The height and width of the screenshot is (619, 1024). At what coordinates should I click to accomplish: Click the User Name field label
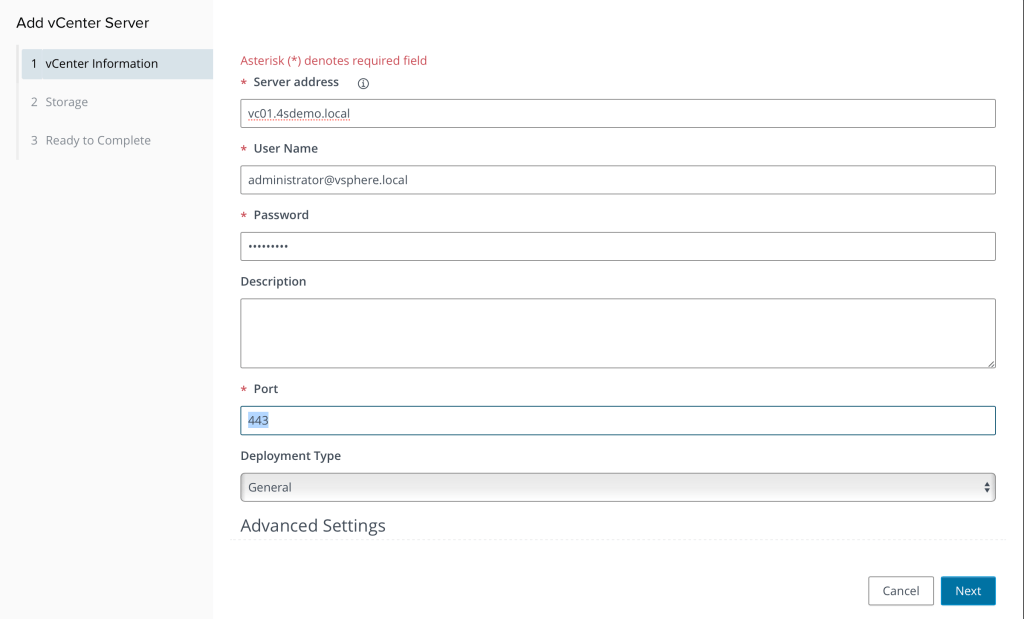(x=285, y=148)
